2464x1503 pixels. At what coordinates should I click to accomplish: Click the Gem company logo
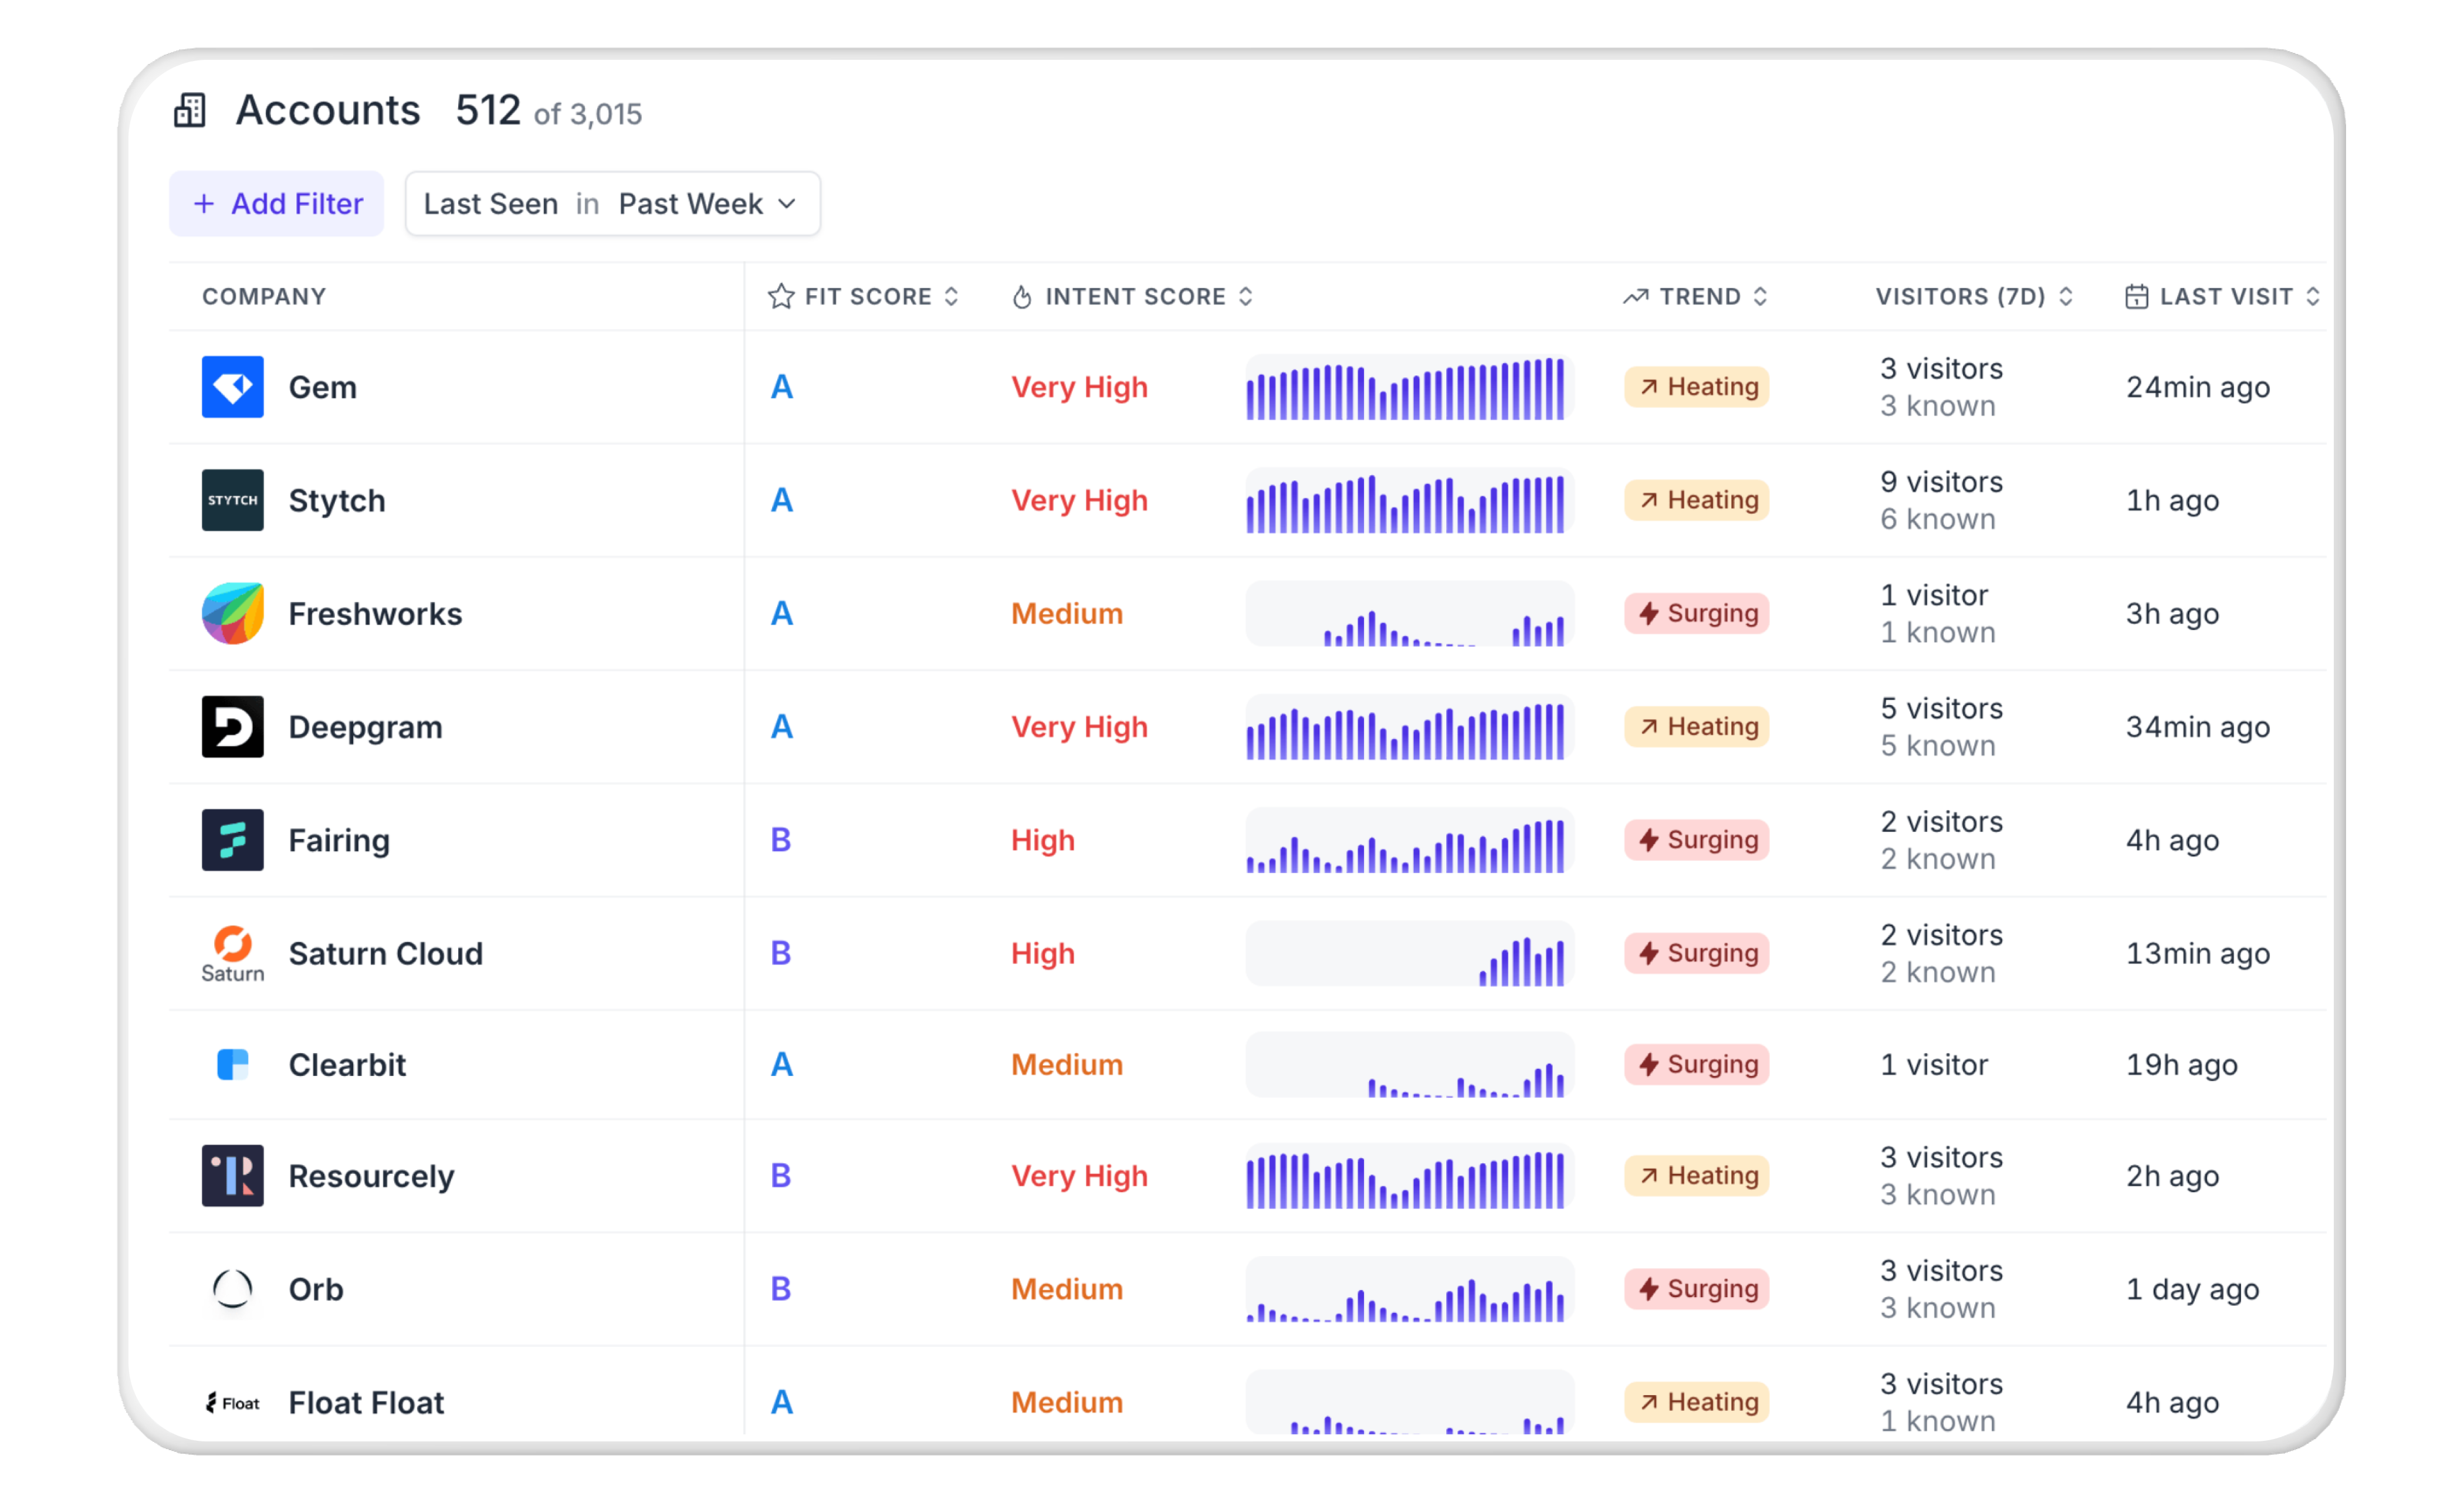point(233,387)
